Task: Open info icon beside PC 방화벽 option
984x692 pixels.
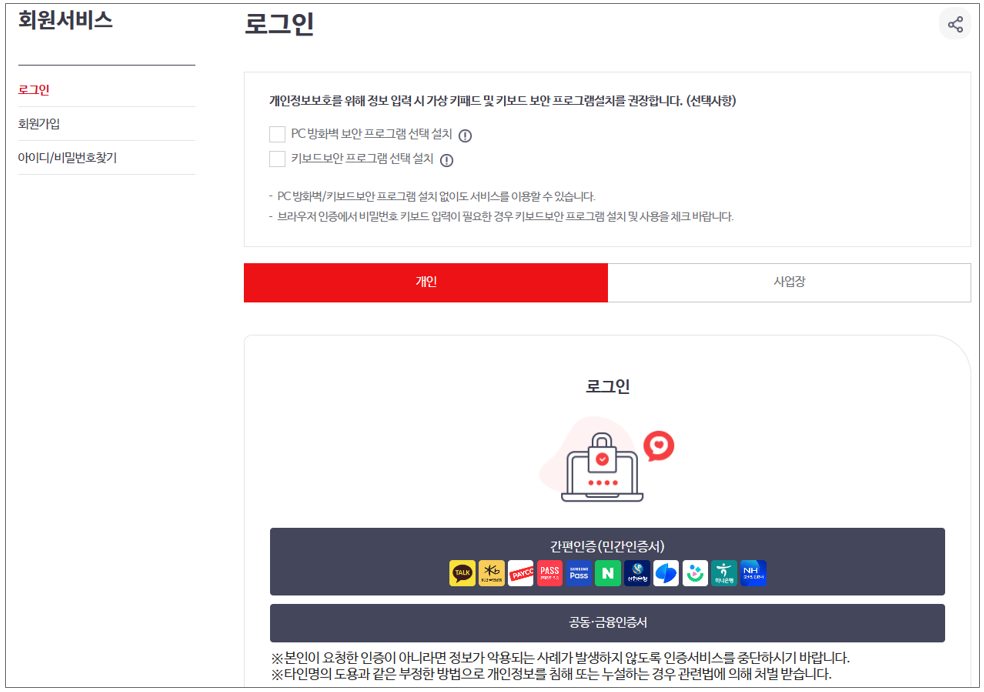Action: tap(465, 136)
